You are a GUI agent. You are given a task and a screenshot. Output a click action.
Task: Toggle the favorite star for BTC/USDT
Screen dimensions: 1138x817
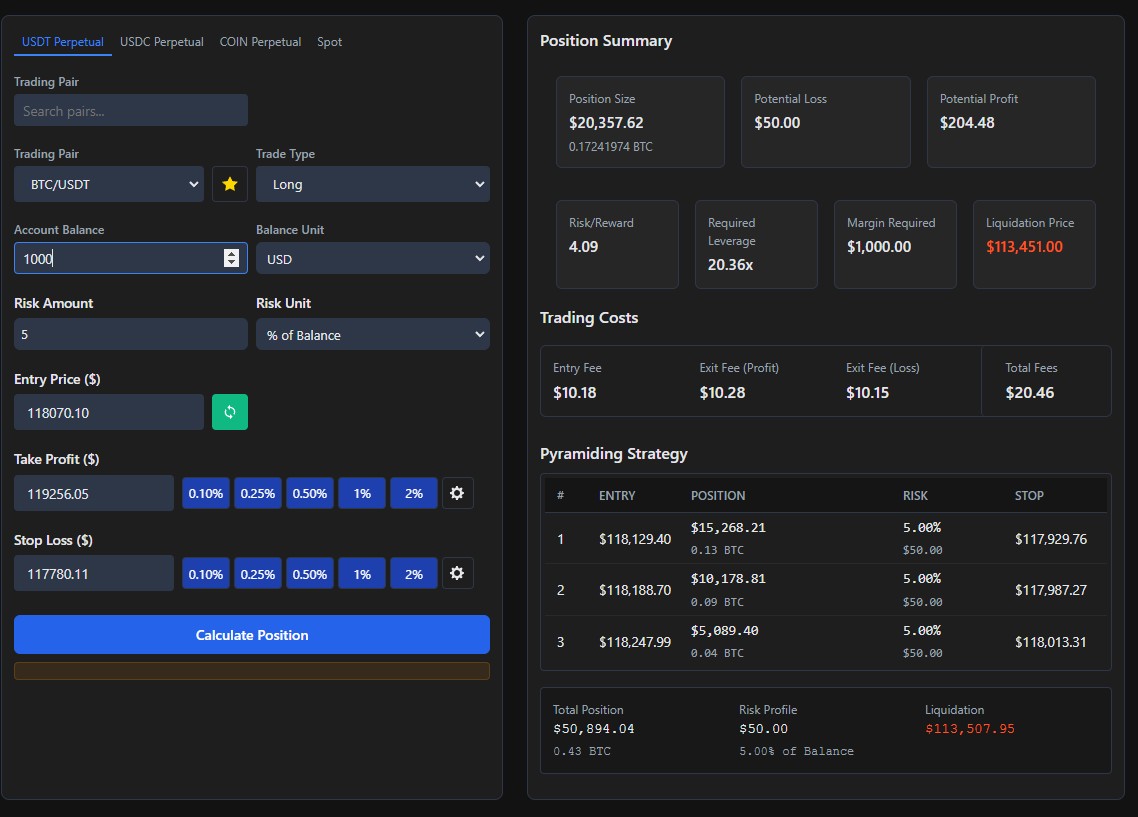(229, 184)
